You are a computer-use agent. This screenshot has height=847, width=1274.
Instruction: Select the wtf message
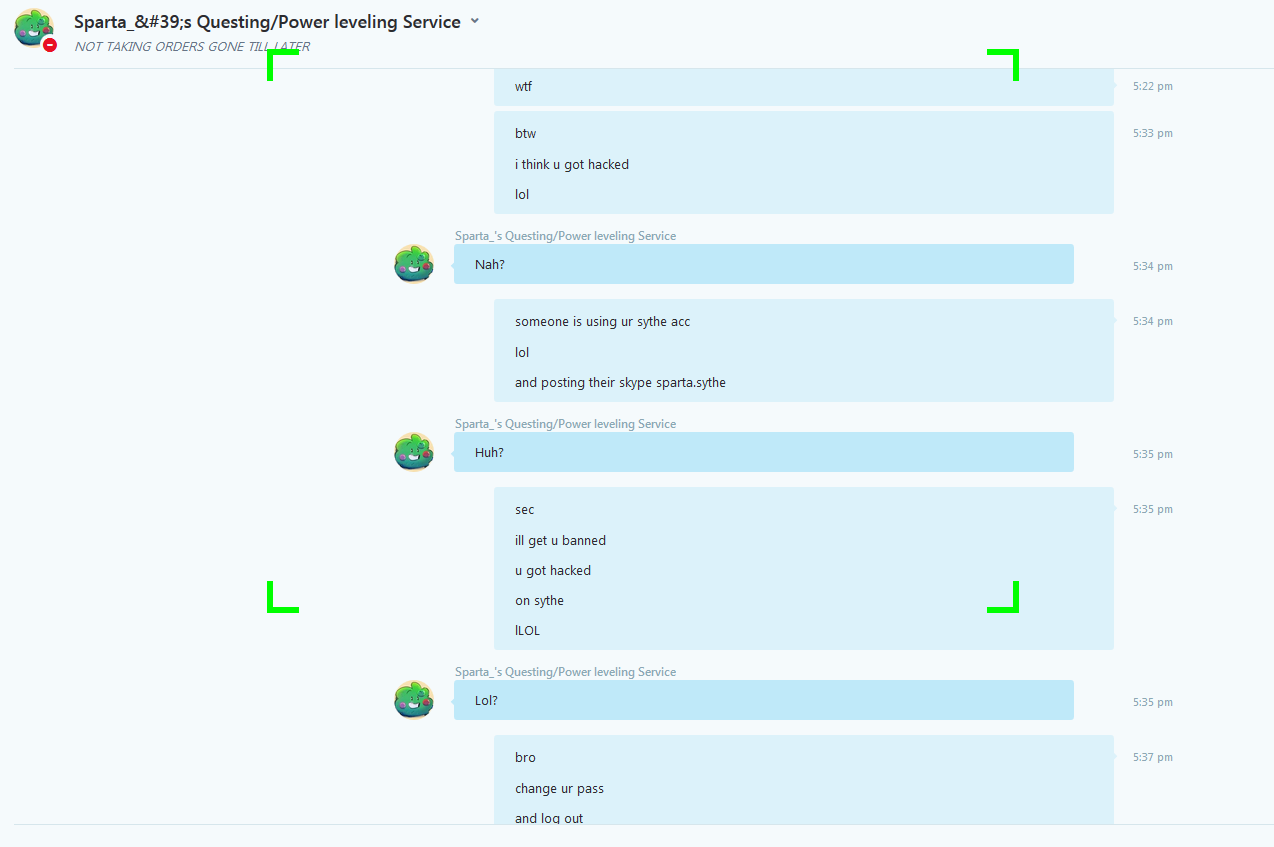click(x=524, y=86)
